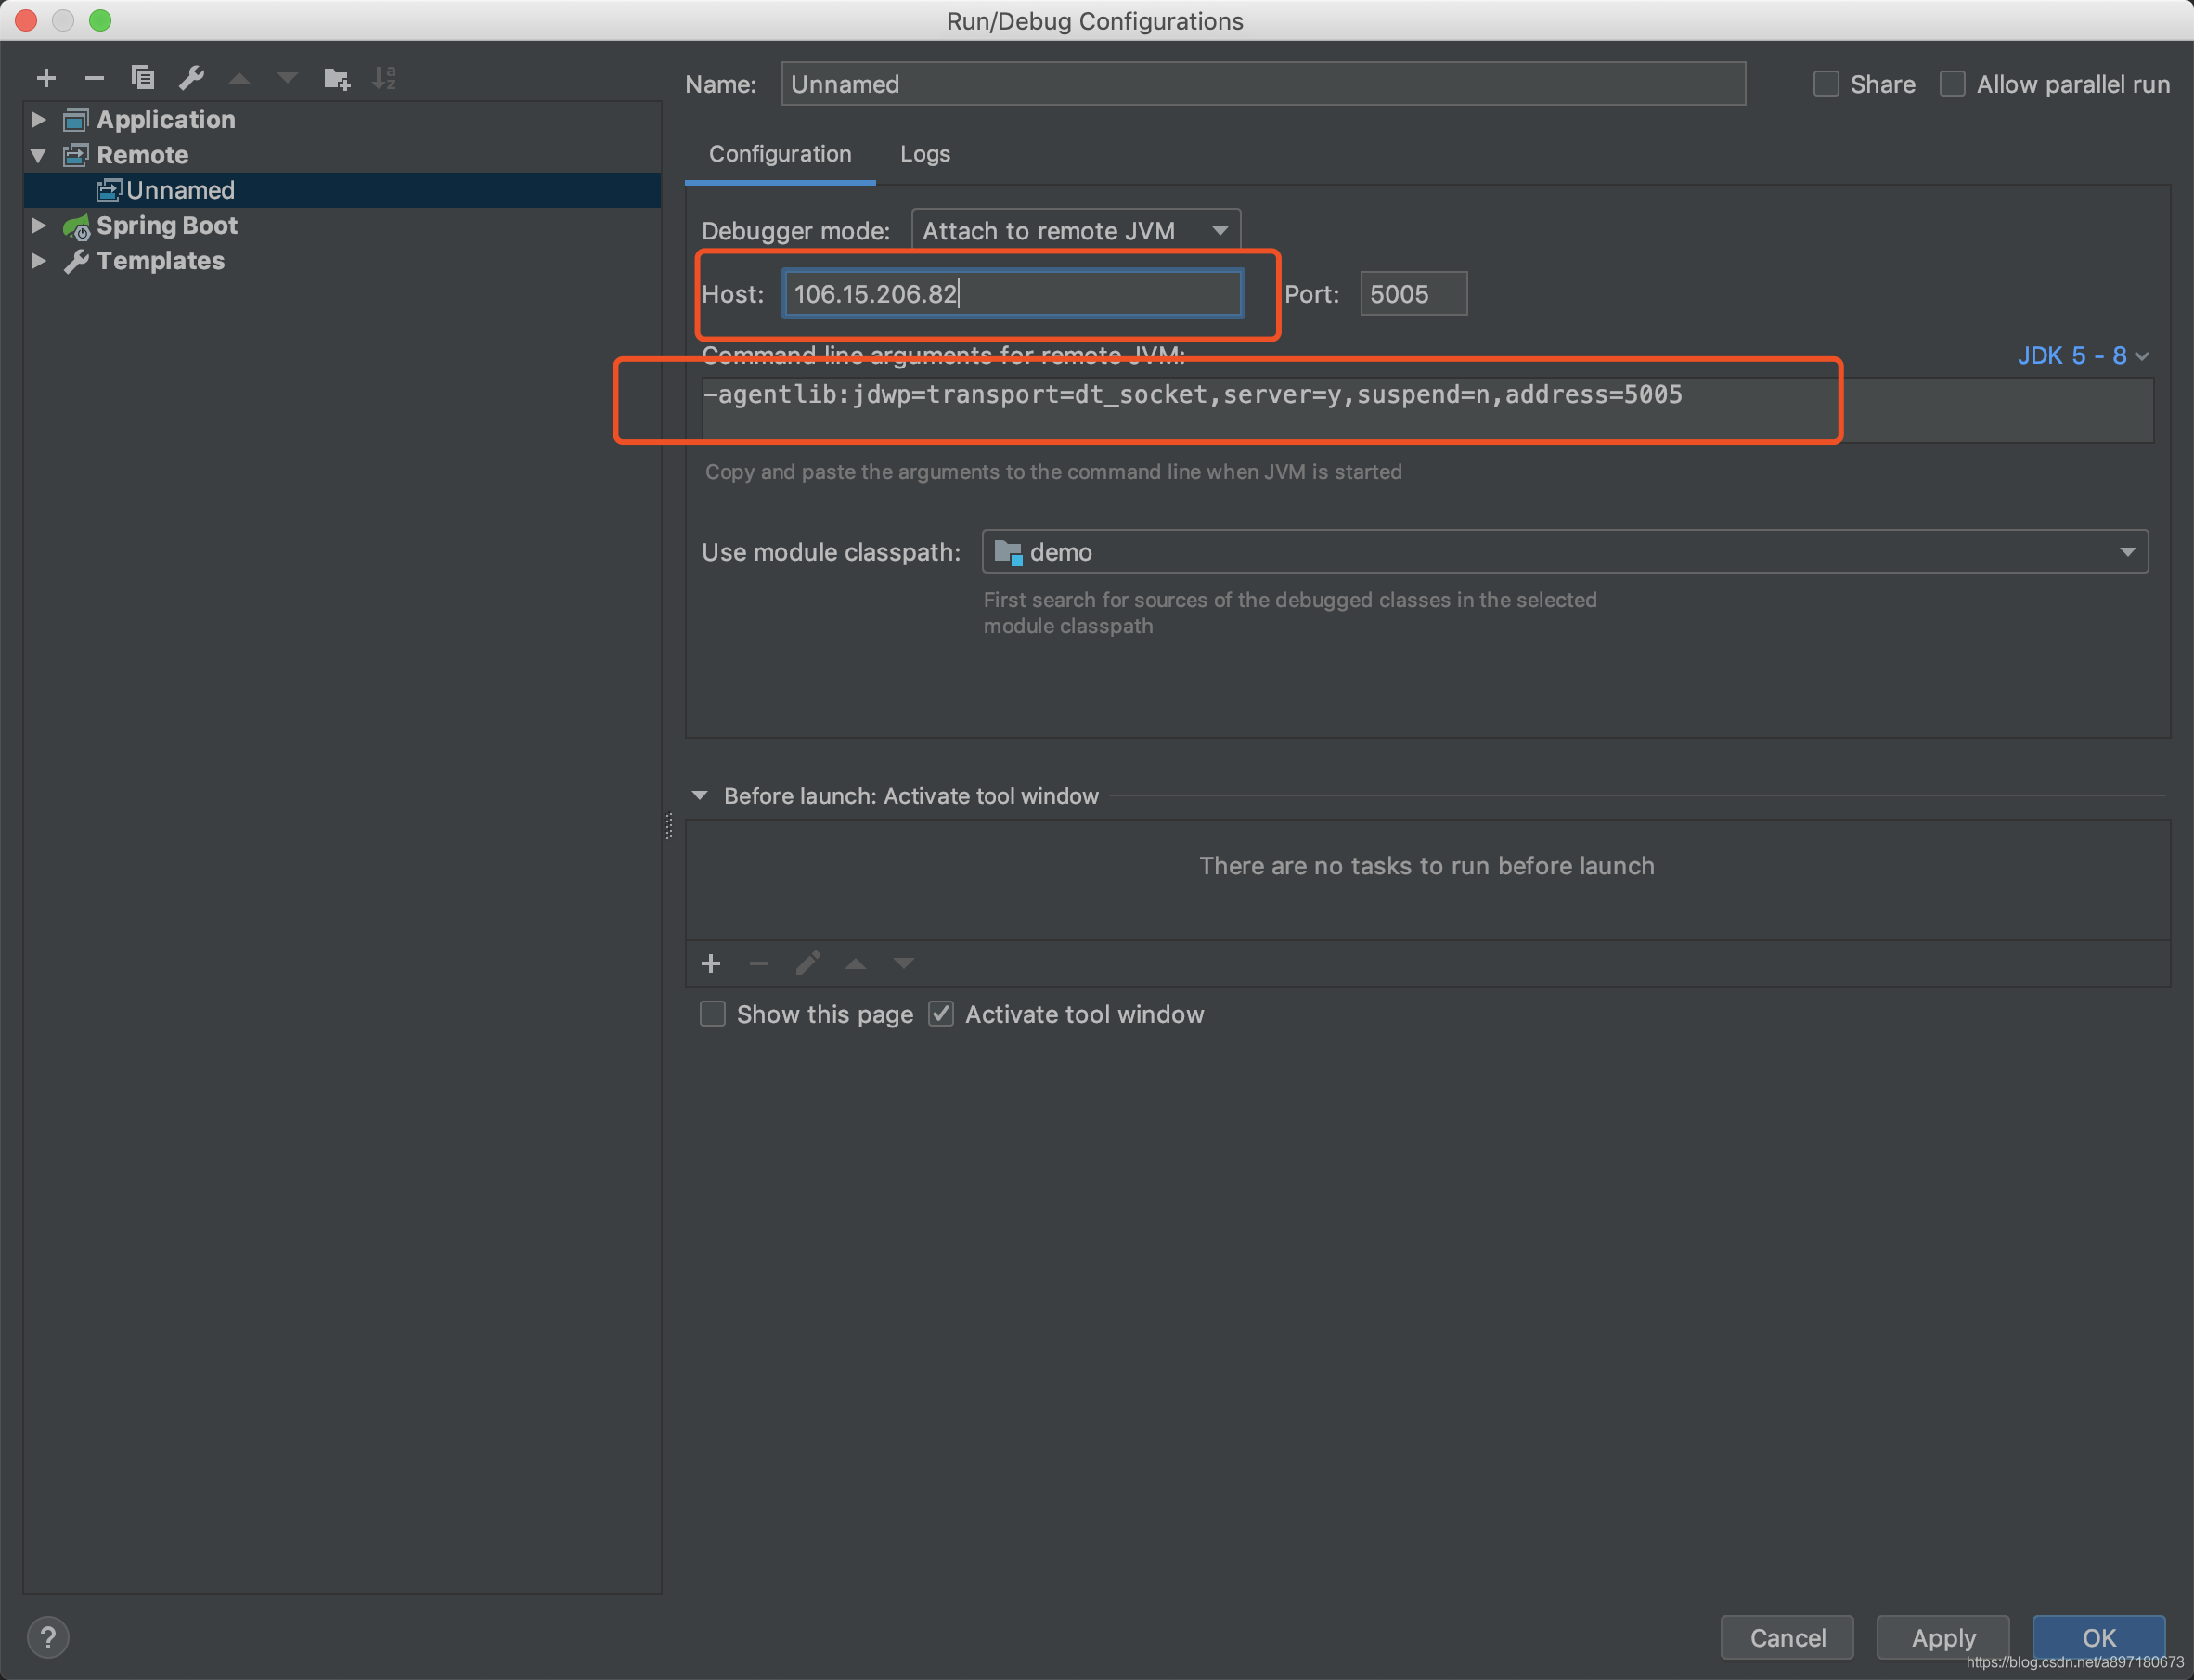2194x1680 pixels.
Task: Open the Debugger mode dropdown
Action: pyautogui.click(x=1076, y=231)
